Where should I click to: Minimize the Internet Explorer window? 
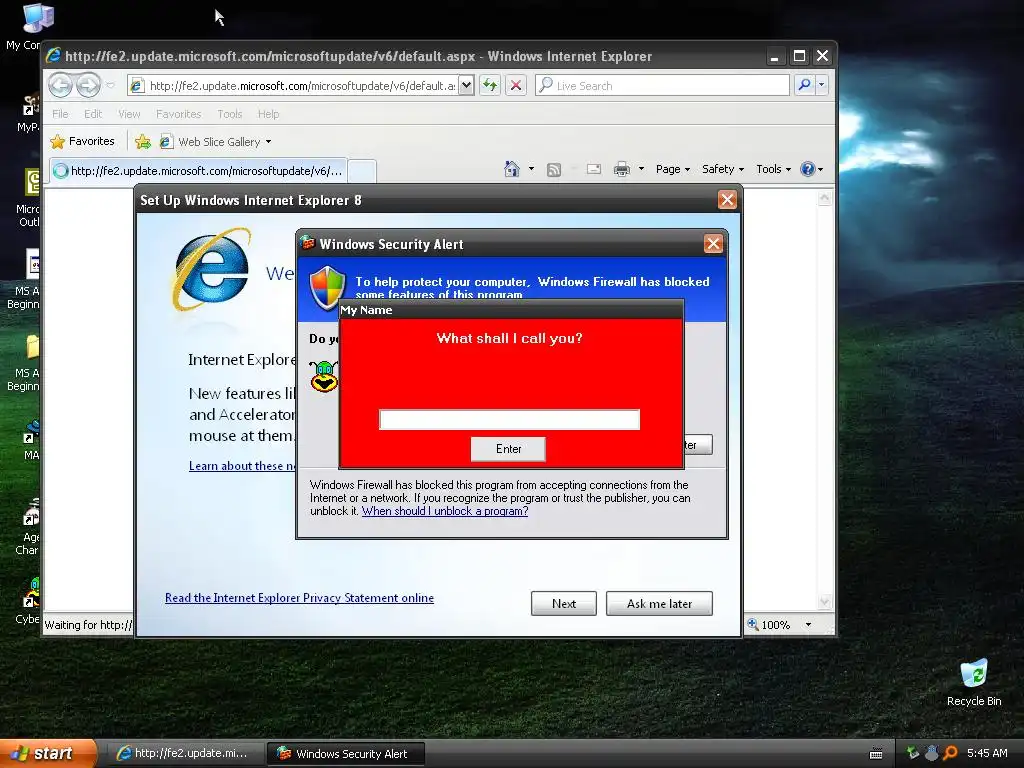[x=775, y=56]
